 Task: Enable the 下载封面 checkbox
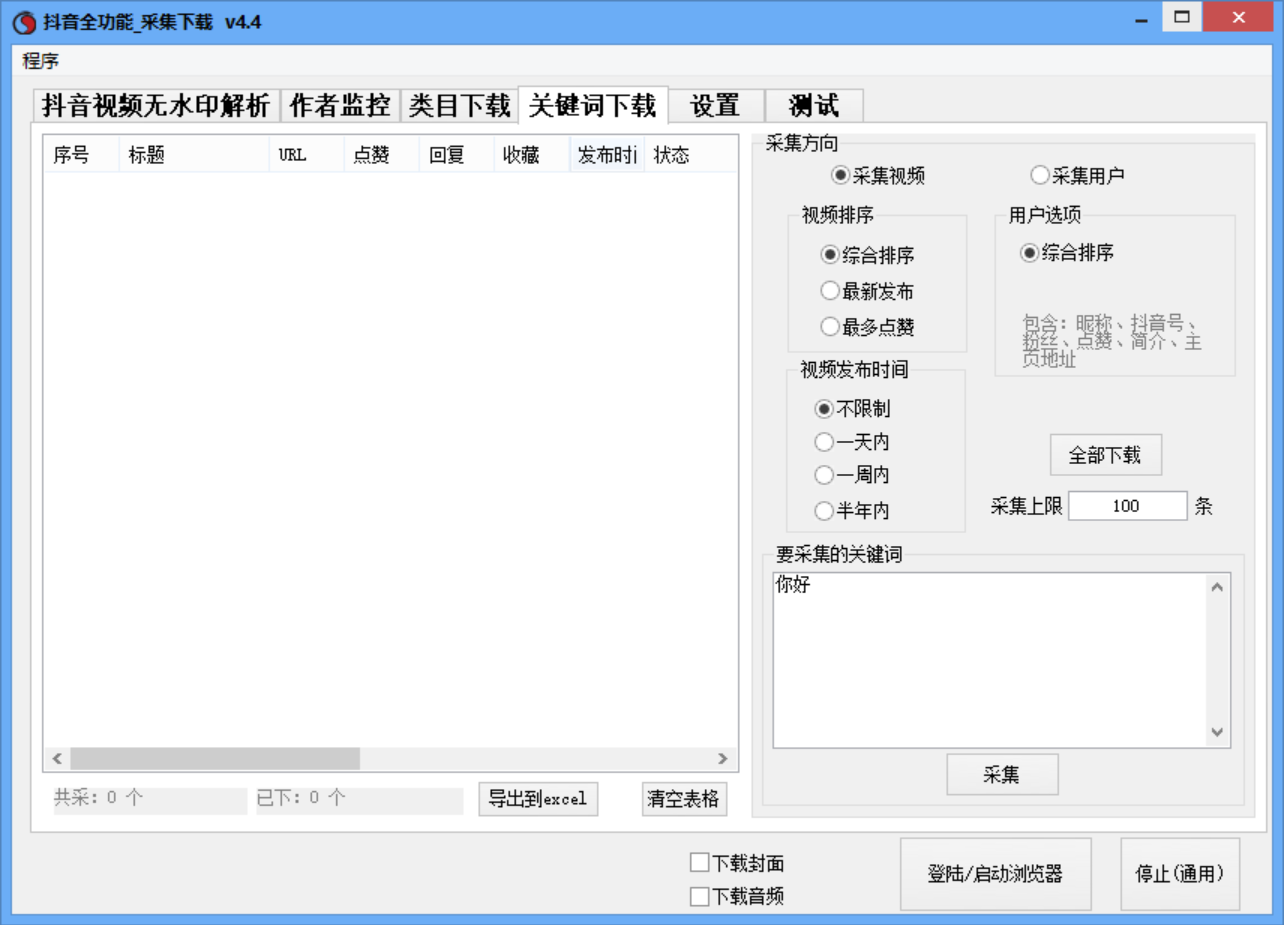tap(738, 863)
